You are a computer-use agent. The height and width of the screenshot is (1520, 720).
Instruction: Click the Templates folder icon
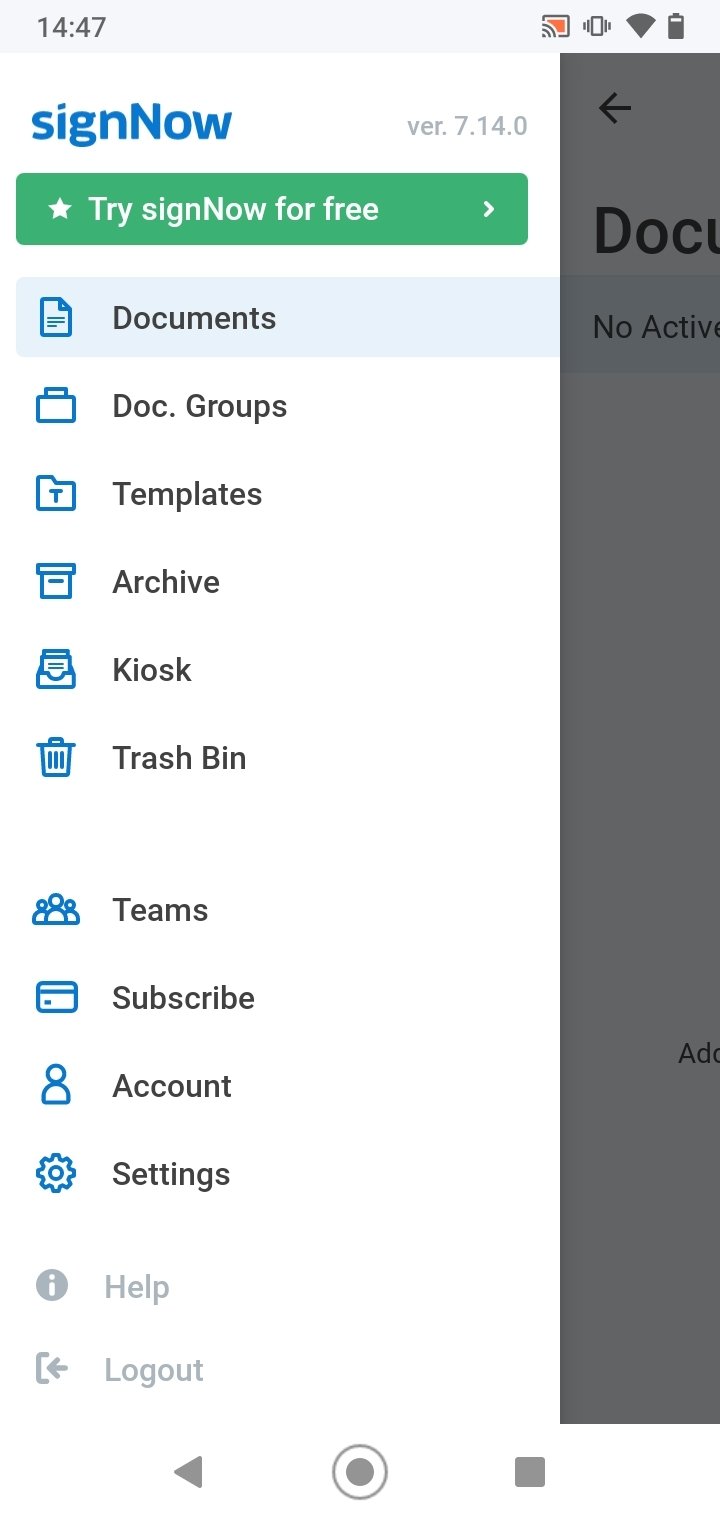click(56, 494)
